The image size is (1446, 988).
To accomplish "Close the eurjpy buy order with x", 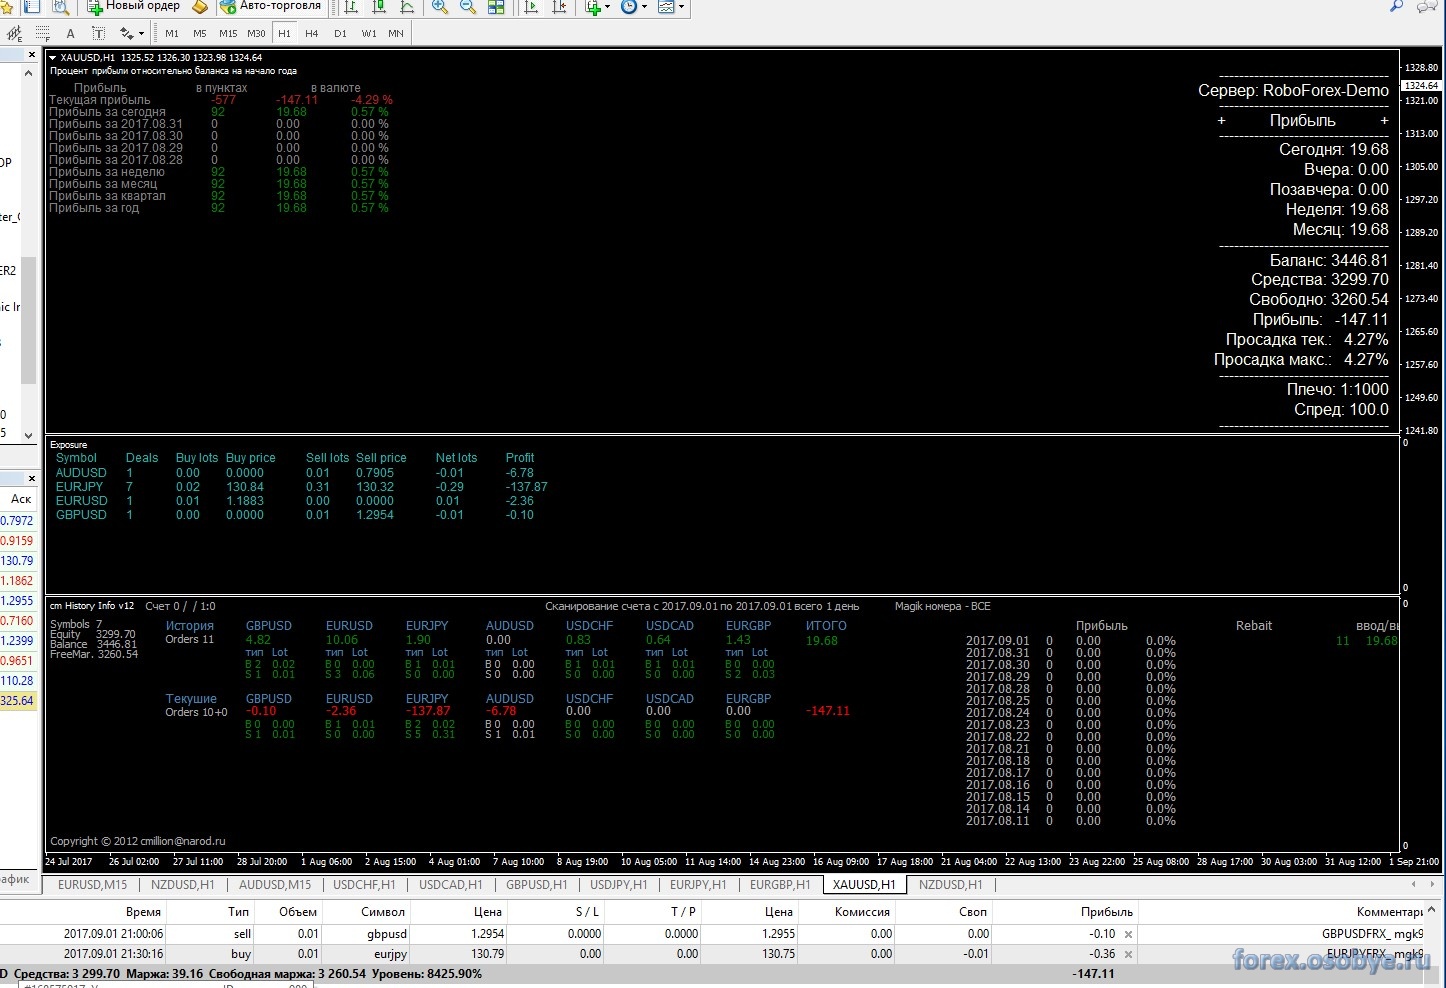I will (1128, 954).
